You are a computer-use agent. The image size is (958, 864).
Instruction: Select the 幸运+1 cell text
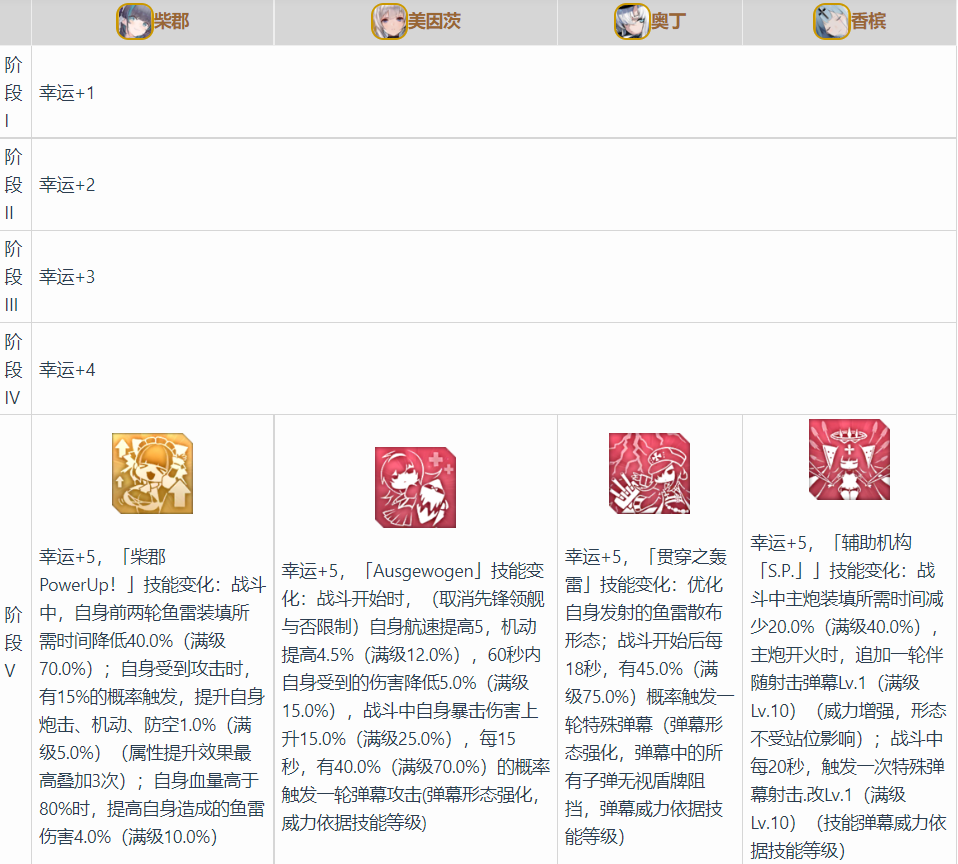click(x=67, y=93)
